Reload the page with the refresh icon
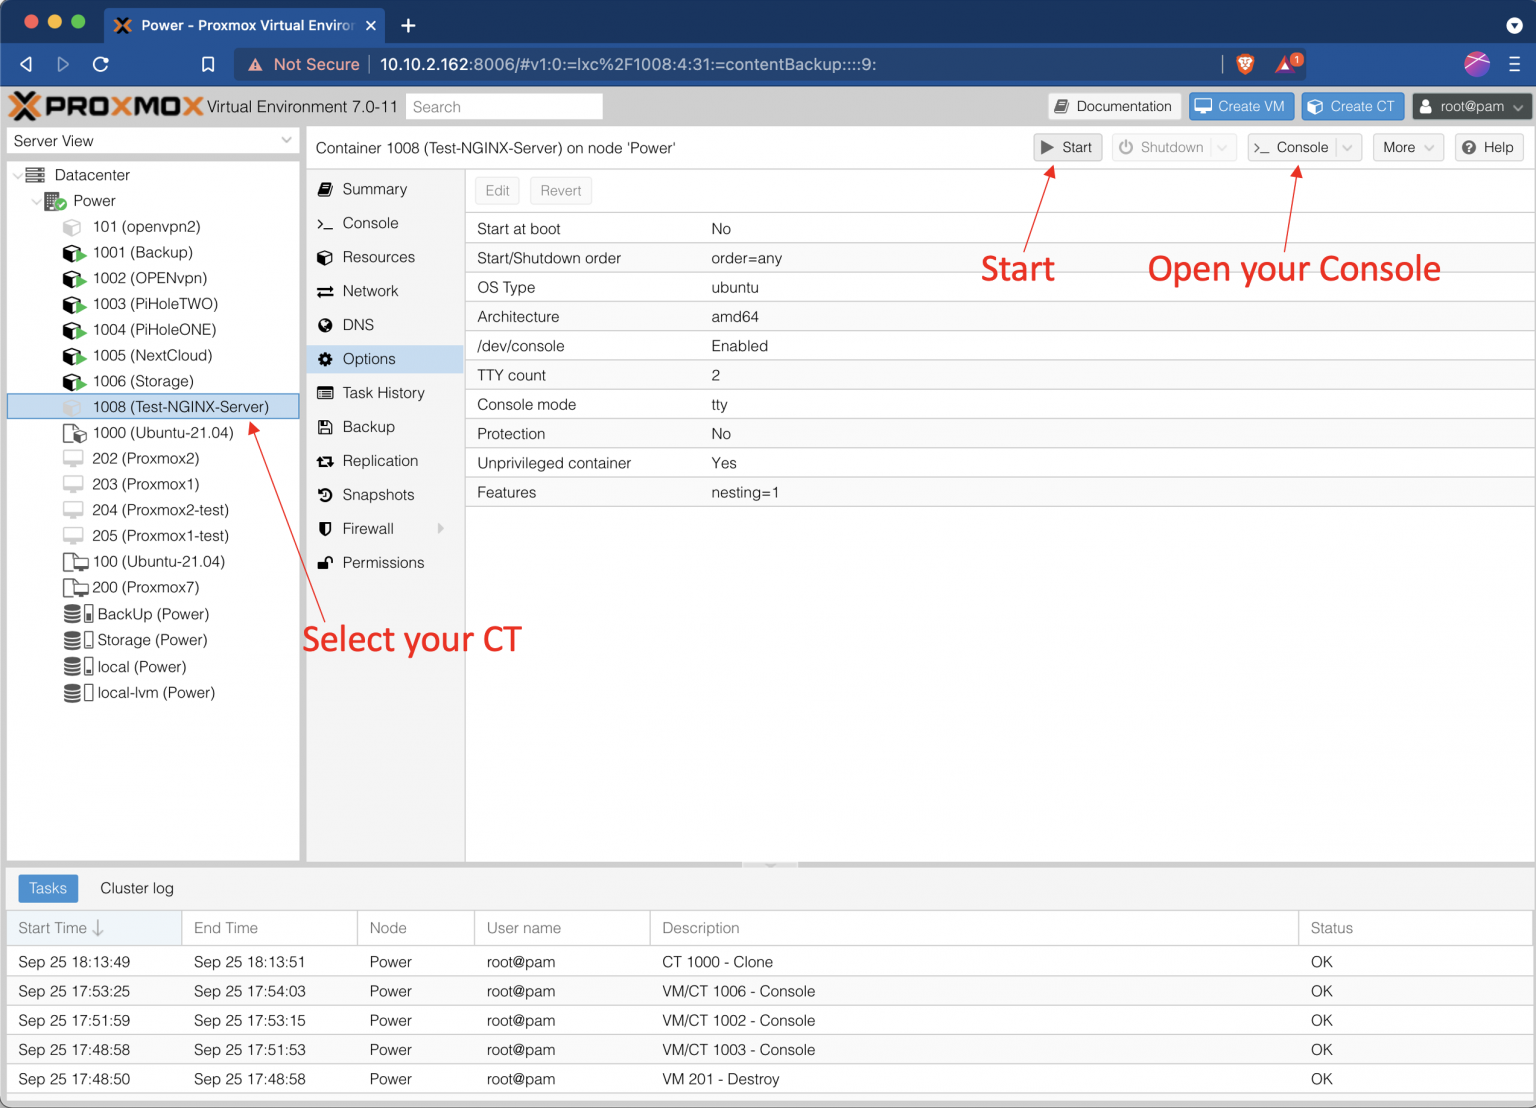This screenshot has height=1108, width=1536. tap(100, 64)
